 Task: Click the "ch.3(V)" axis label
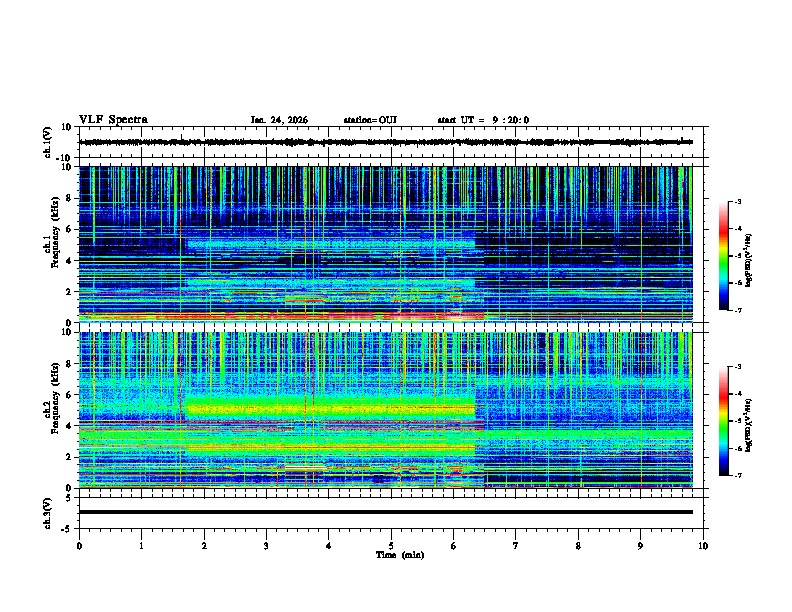[x=48, y=513]
